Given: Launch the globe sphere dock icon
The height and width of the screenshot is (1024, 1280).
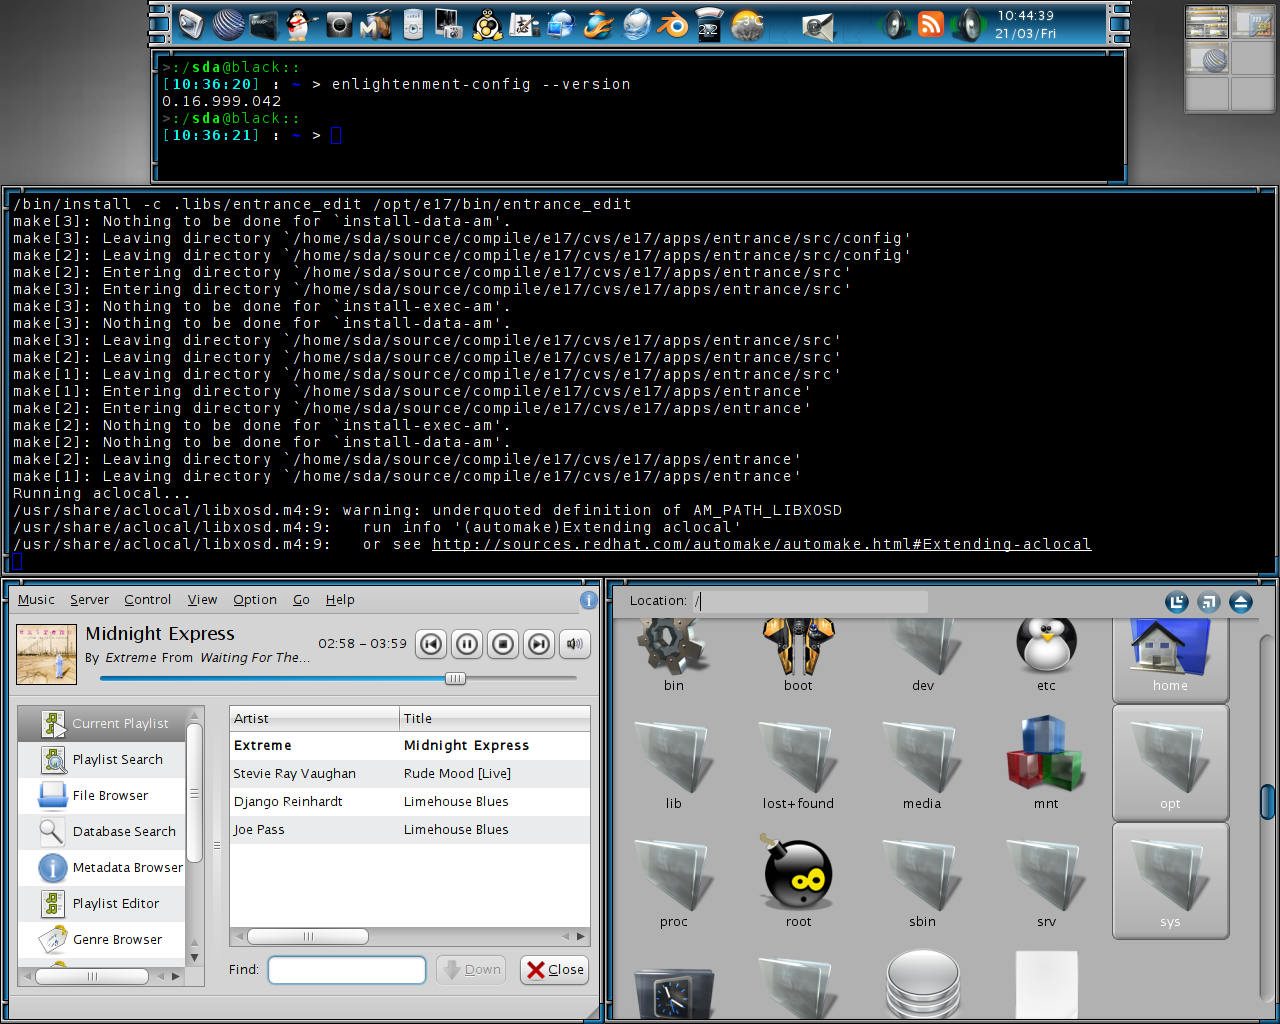Looking at the screenshot, I should [x=229, y=24].
